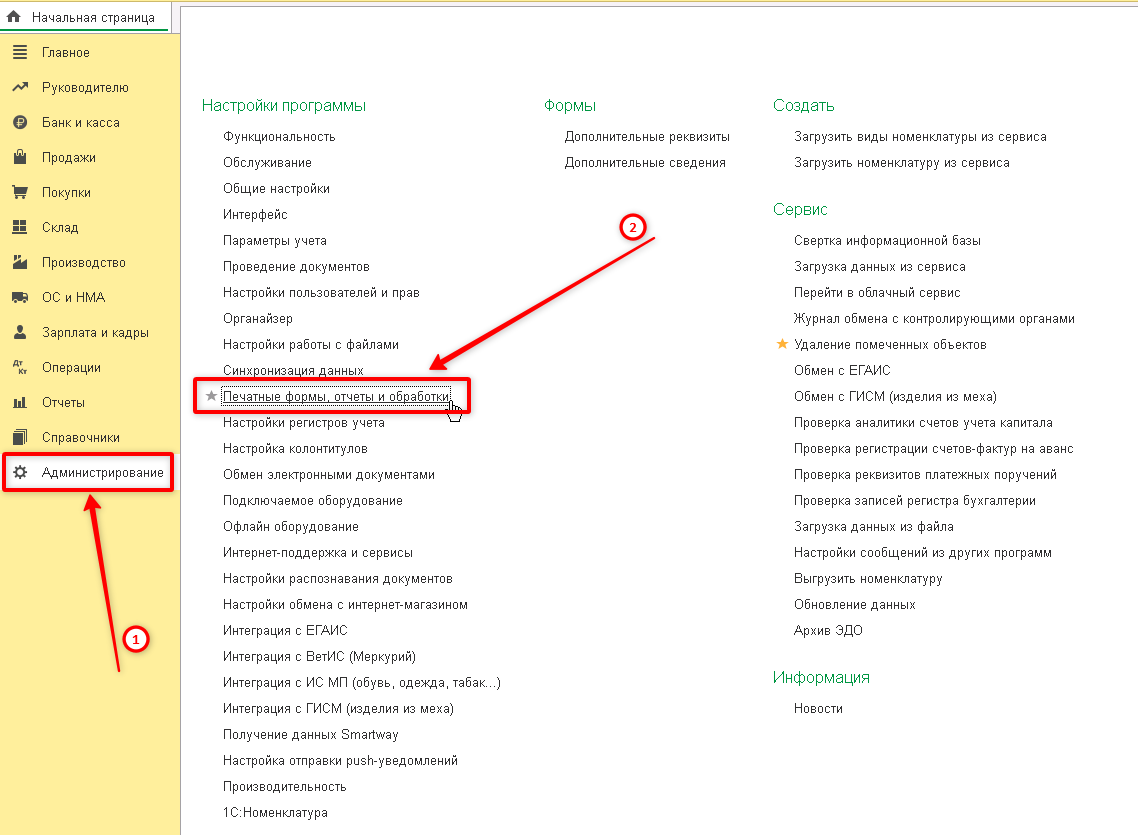Open Параметры учета

point(275,241)
